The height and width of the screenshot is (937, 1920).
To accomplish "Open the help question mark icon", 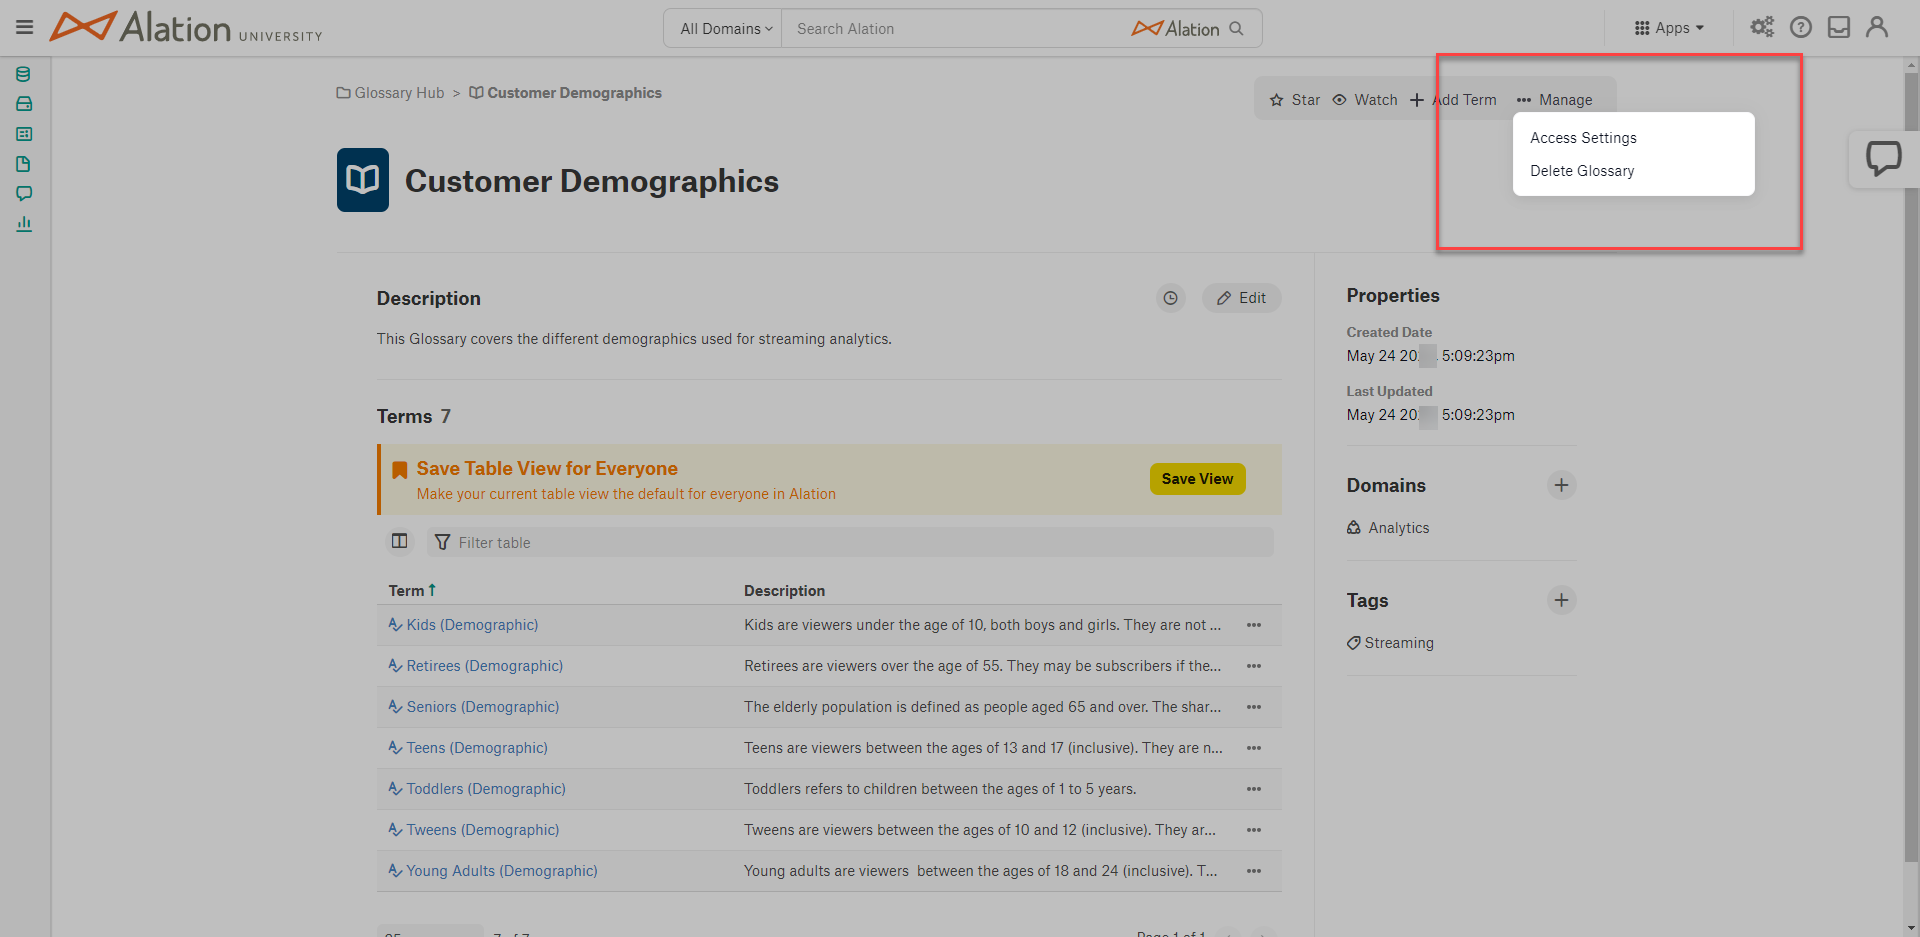I will [x=1801, y=28].
